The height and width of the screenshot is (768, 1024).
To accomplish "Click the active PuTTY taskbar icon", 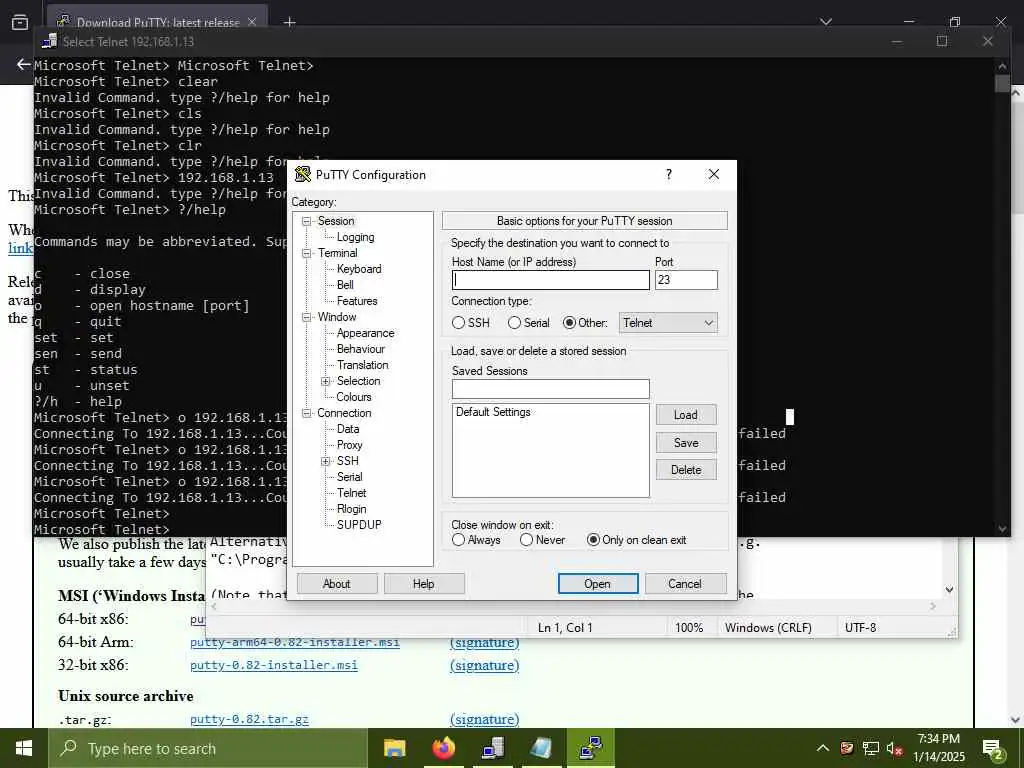I will click(x=590, y=748).
